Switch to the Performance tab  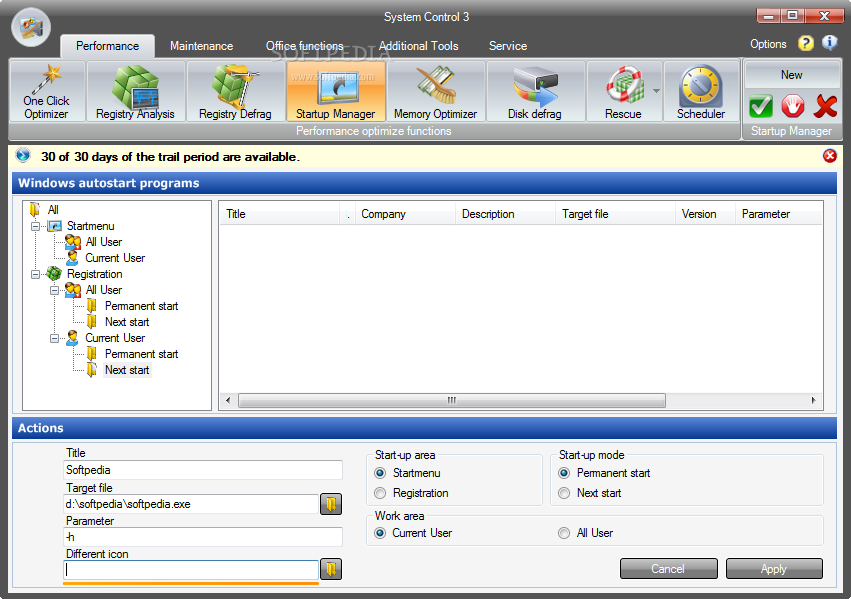[107, 46]
